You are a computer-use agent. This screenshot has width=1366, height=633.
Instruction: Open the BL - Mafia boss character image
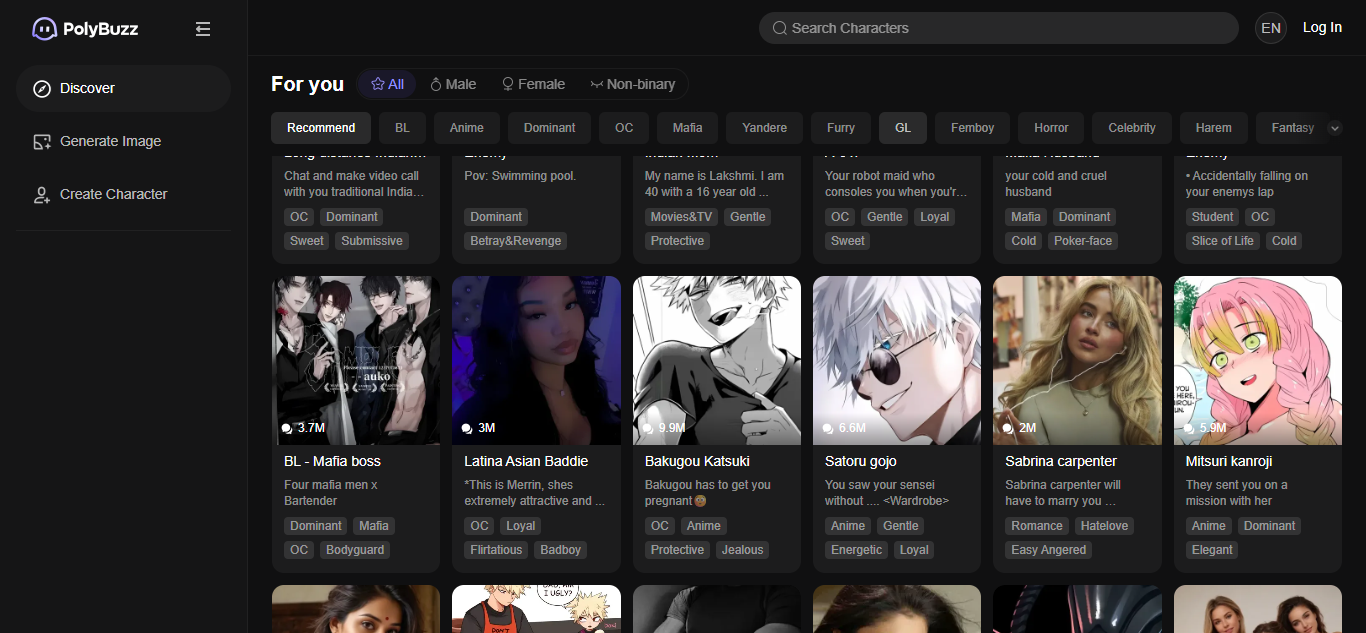coord(356,360)
